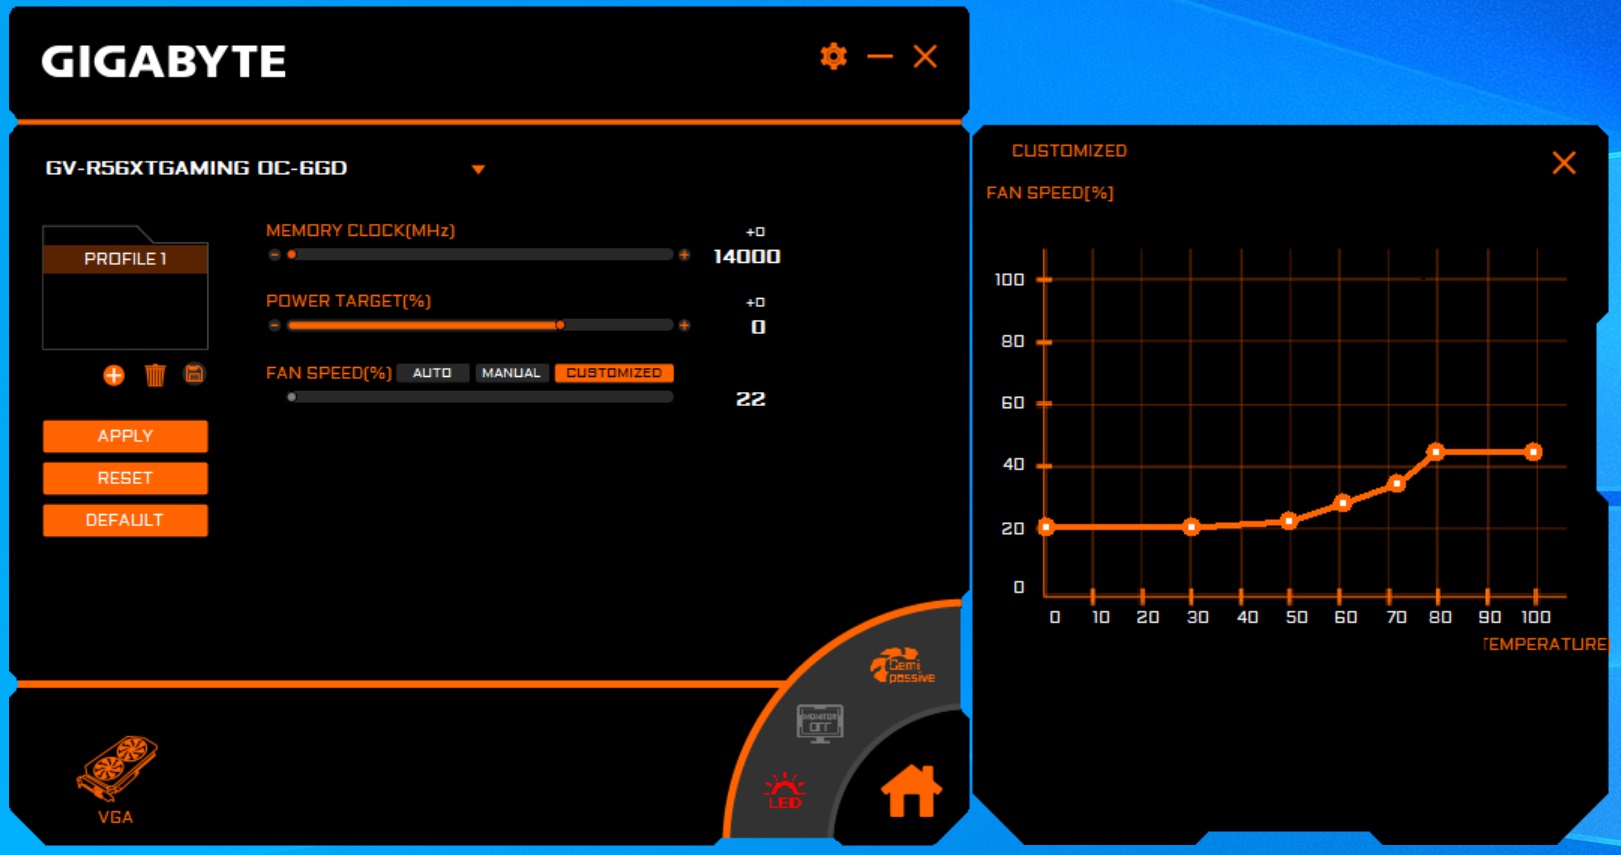The width and height of the screenshot is (1621, 855).
Task: Click the RESET button
Action: coord(125,478)
